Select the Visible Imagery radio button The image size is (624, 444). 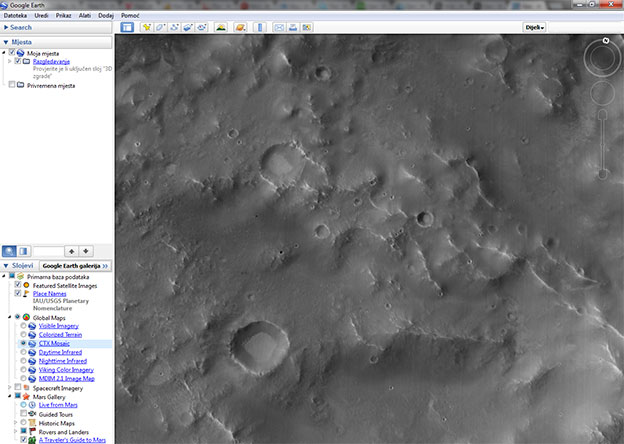coord(23,326)
